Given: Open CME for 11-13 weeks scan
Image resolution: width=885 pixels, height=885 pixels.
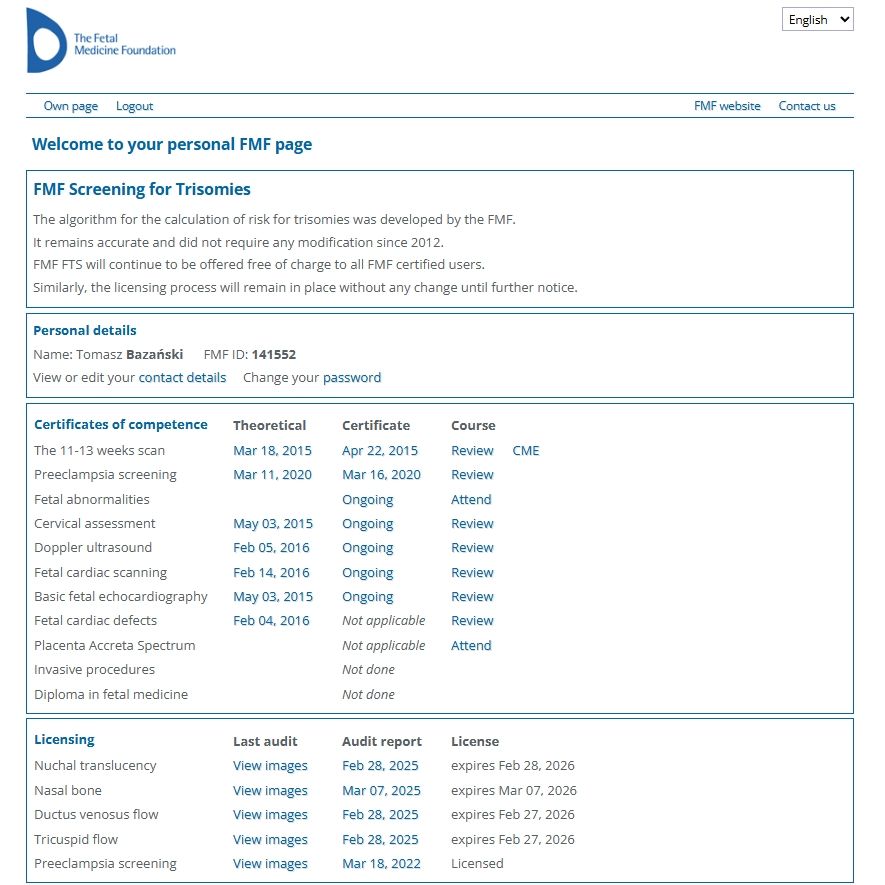Looking at the screenshot, I should click(525, 451).
